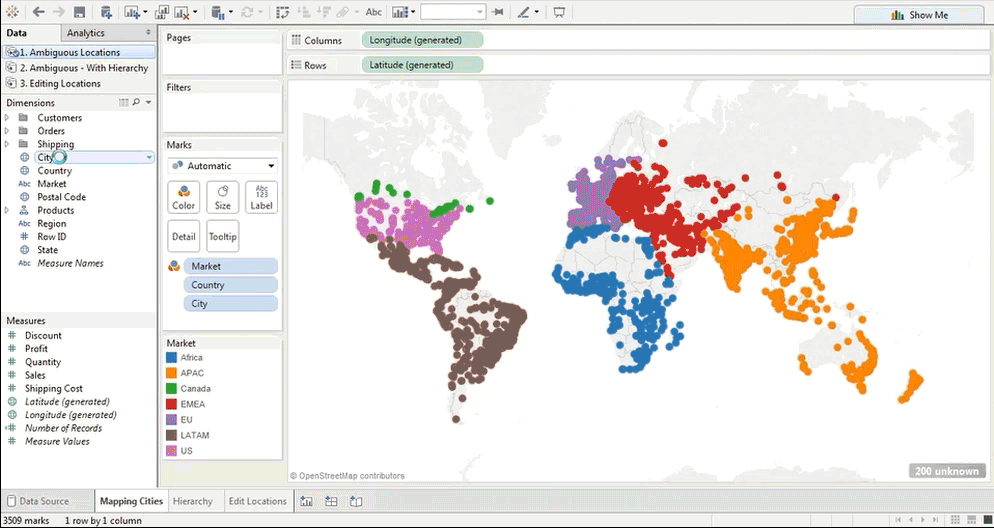Open the City field dropdown arrow
994x528 pixels.
pos(149,158)
